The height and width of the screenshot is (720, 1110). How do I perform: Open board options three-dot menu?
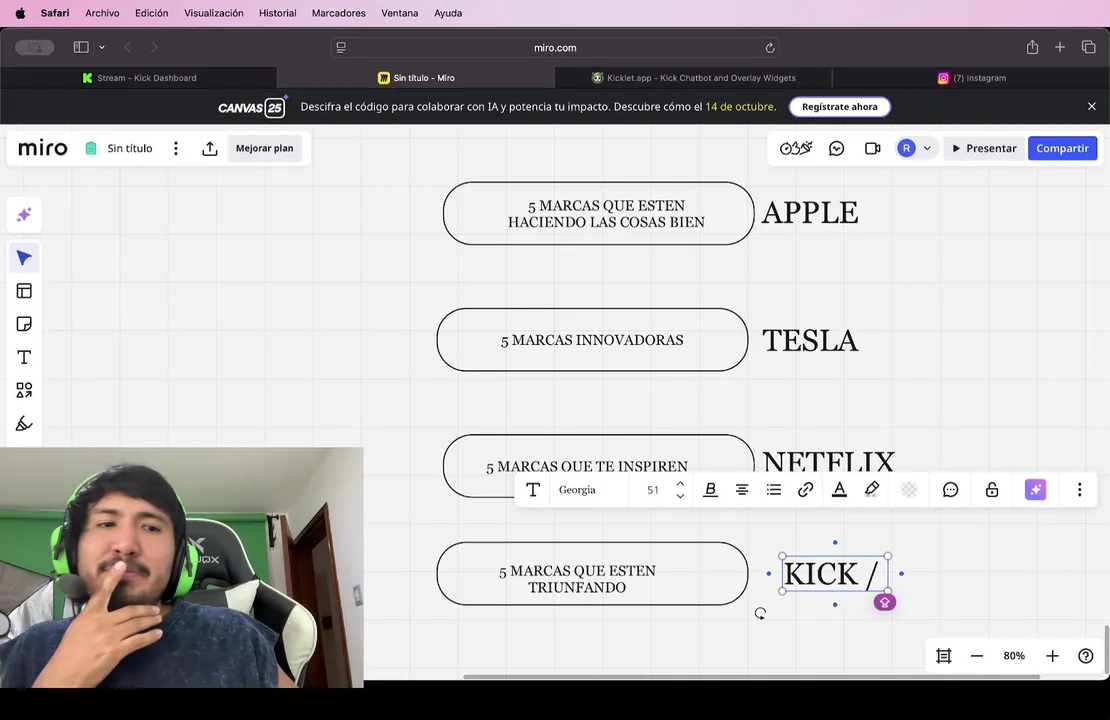[176, 148]
